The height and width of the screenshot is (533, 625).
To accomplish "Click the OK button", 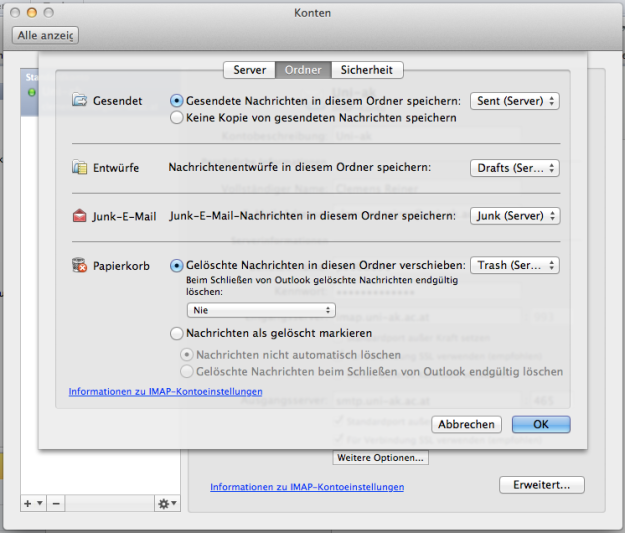I will (540, 424).
